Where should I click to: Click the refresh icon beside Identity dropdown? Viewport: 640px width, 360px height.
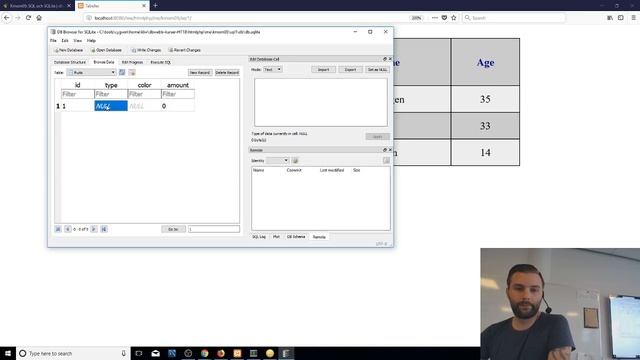pos(295,160)
